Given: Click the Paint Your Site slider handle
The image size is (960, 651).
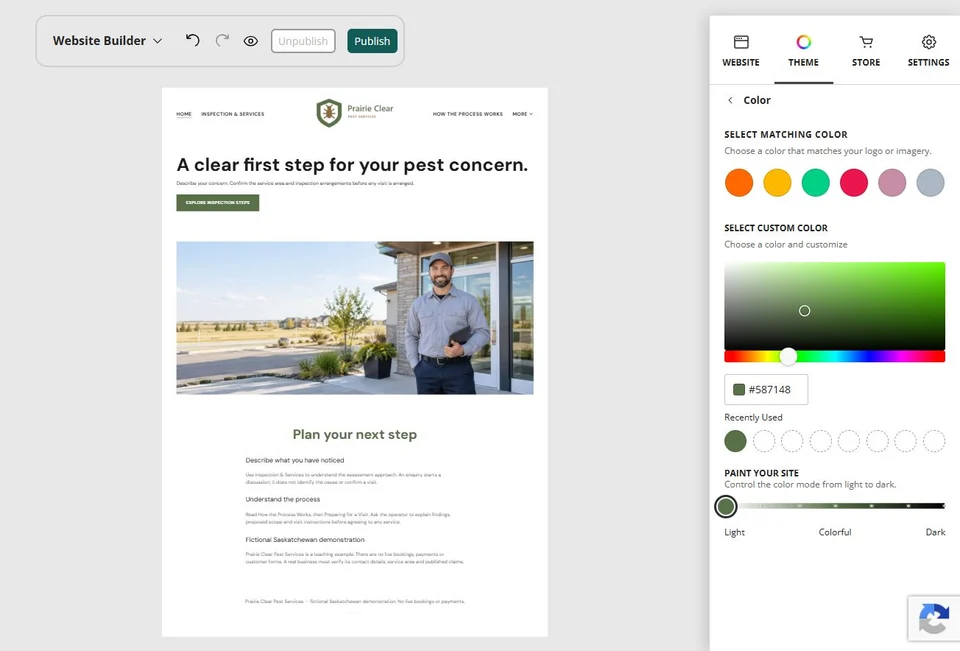Looking at the screenshot, I should (726, 506).
